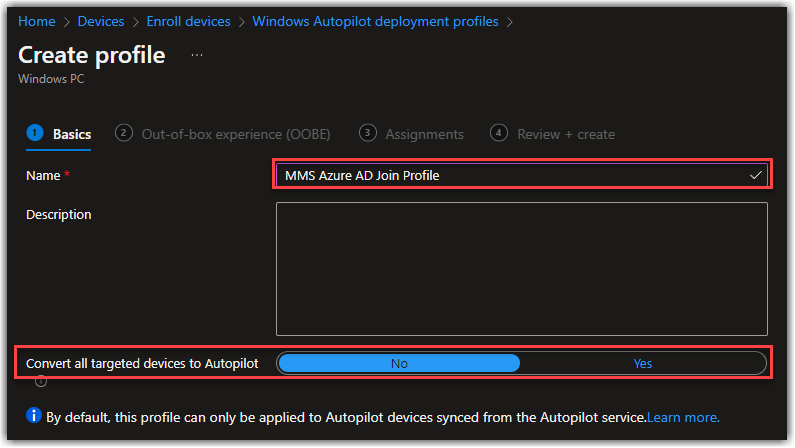Go to the Review + create tab
The width and height of the screenshot is (795, 448).
click(566, 134)
